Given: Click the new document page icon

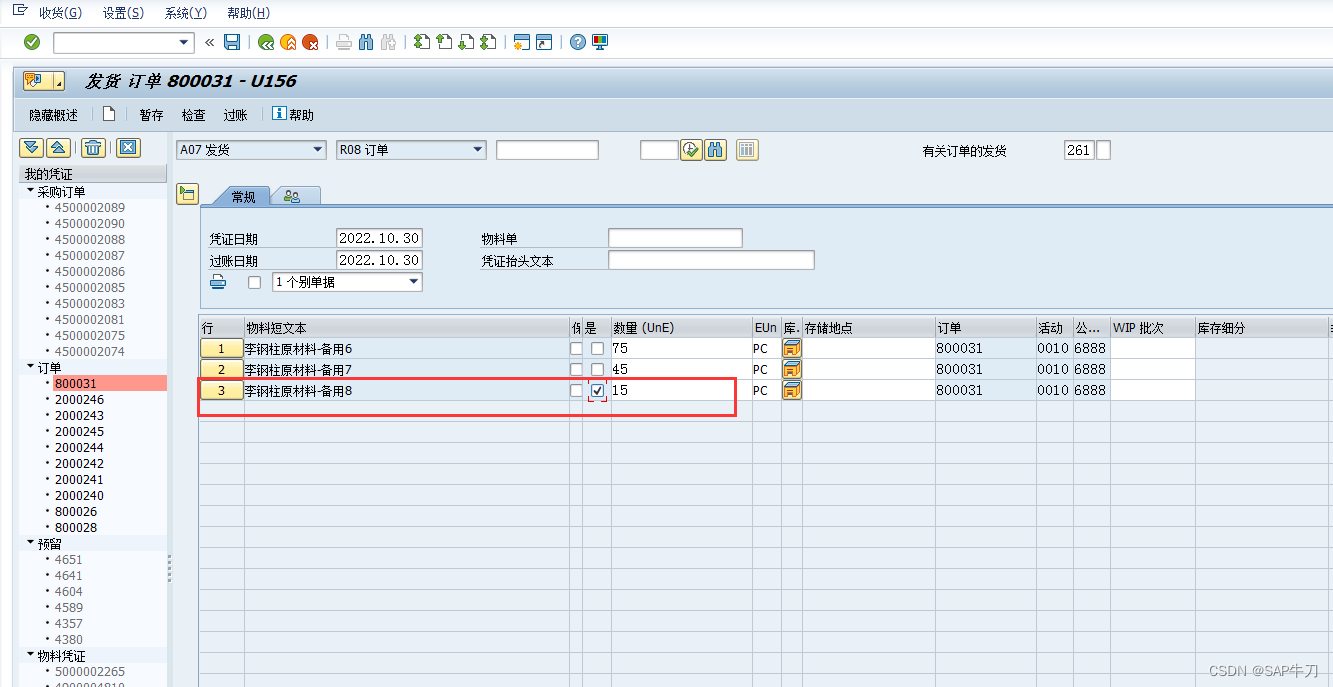Looking at the screenshot, I should click(109, 114).
